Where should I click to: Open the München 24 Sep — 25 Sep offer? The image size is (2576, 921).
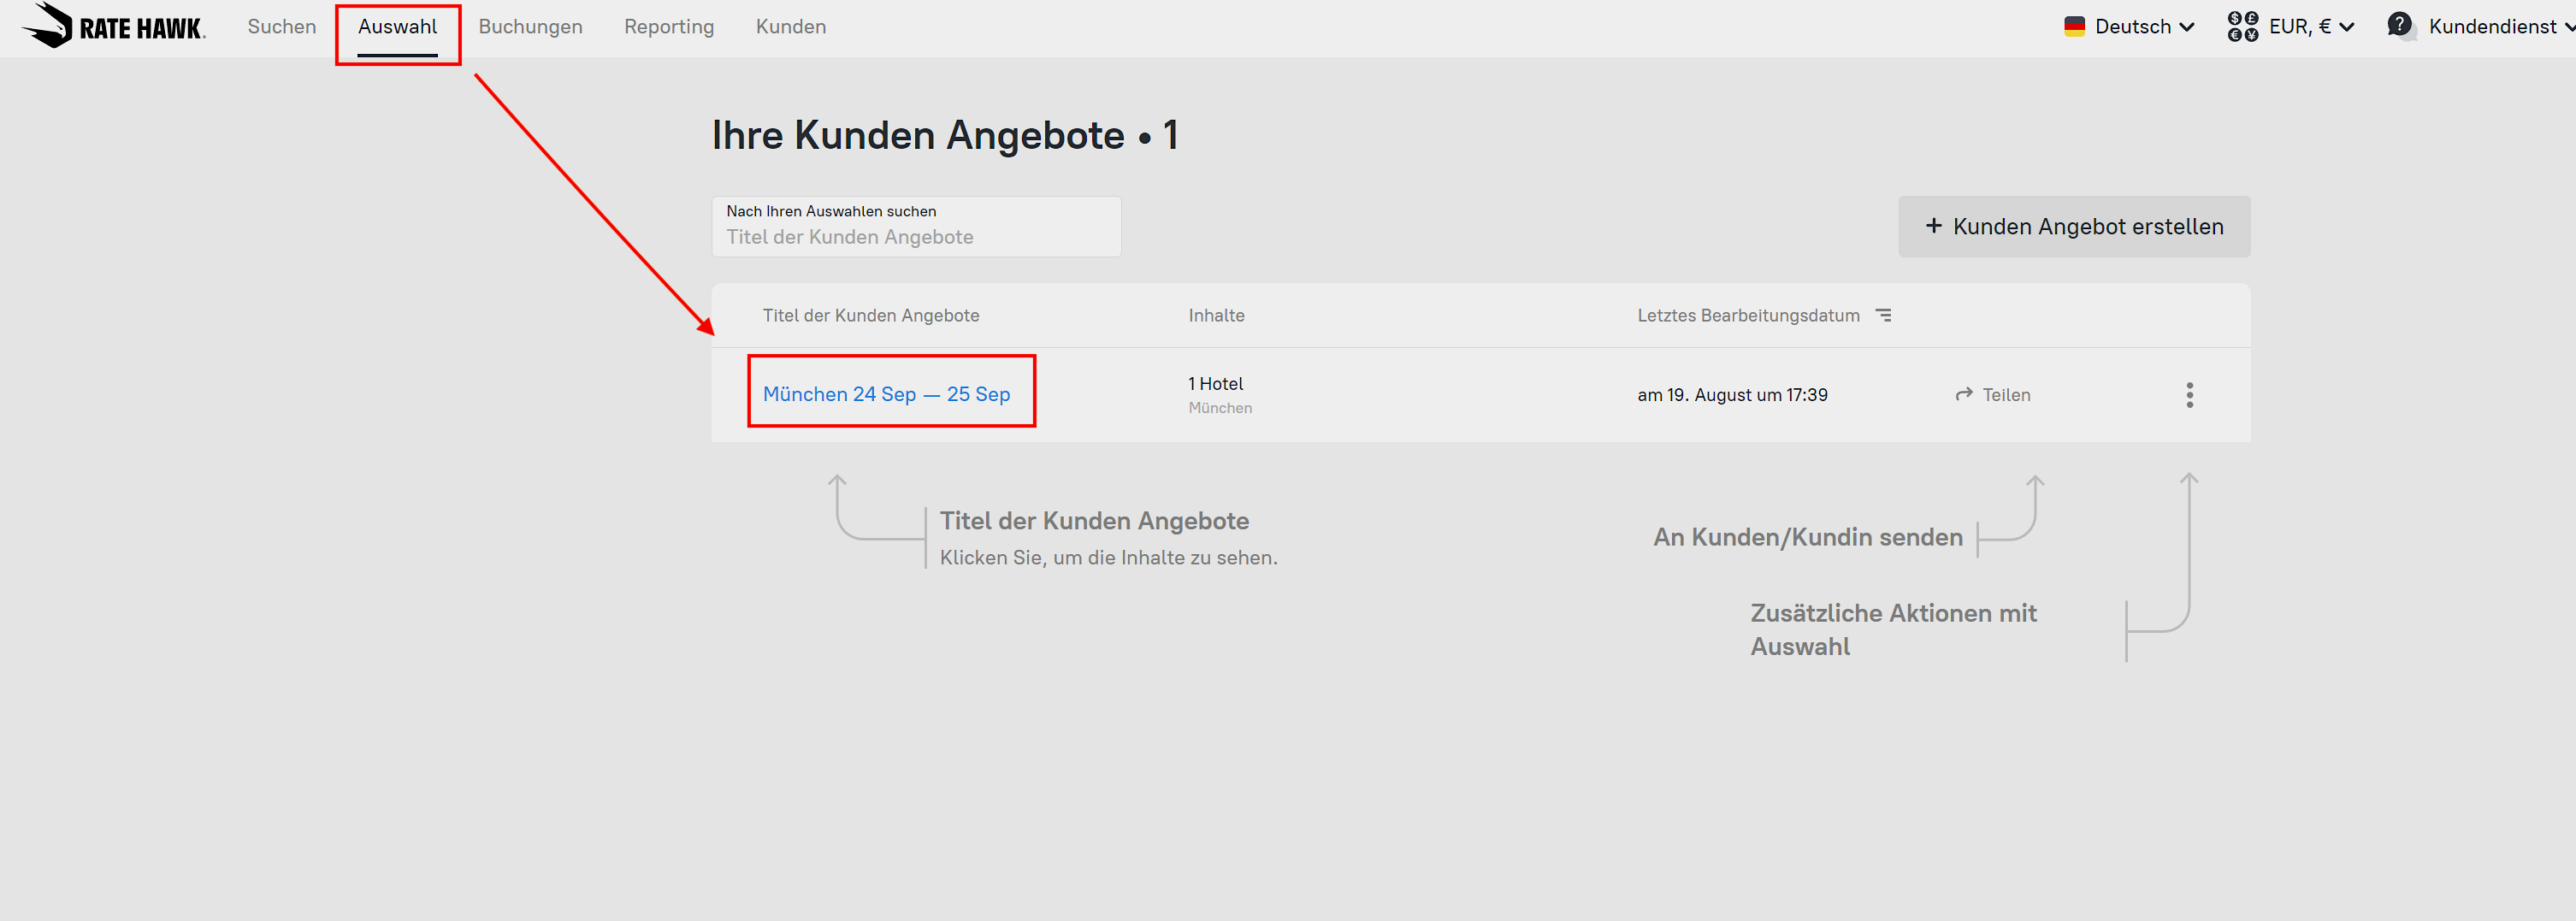pyautogui.click(x=886, y=395)
